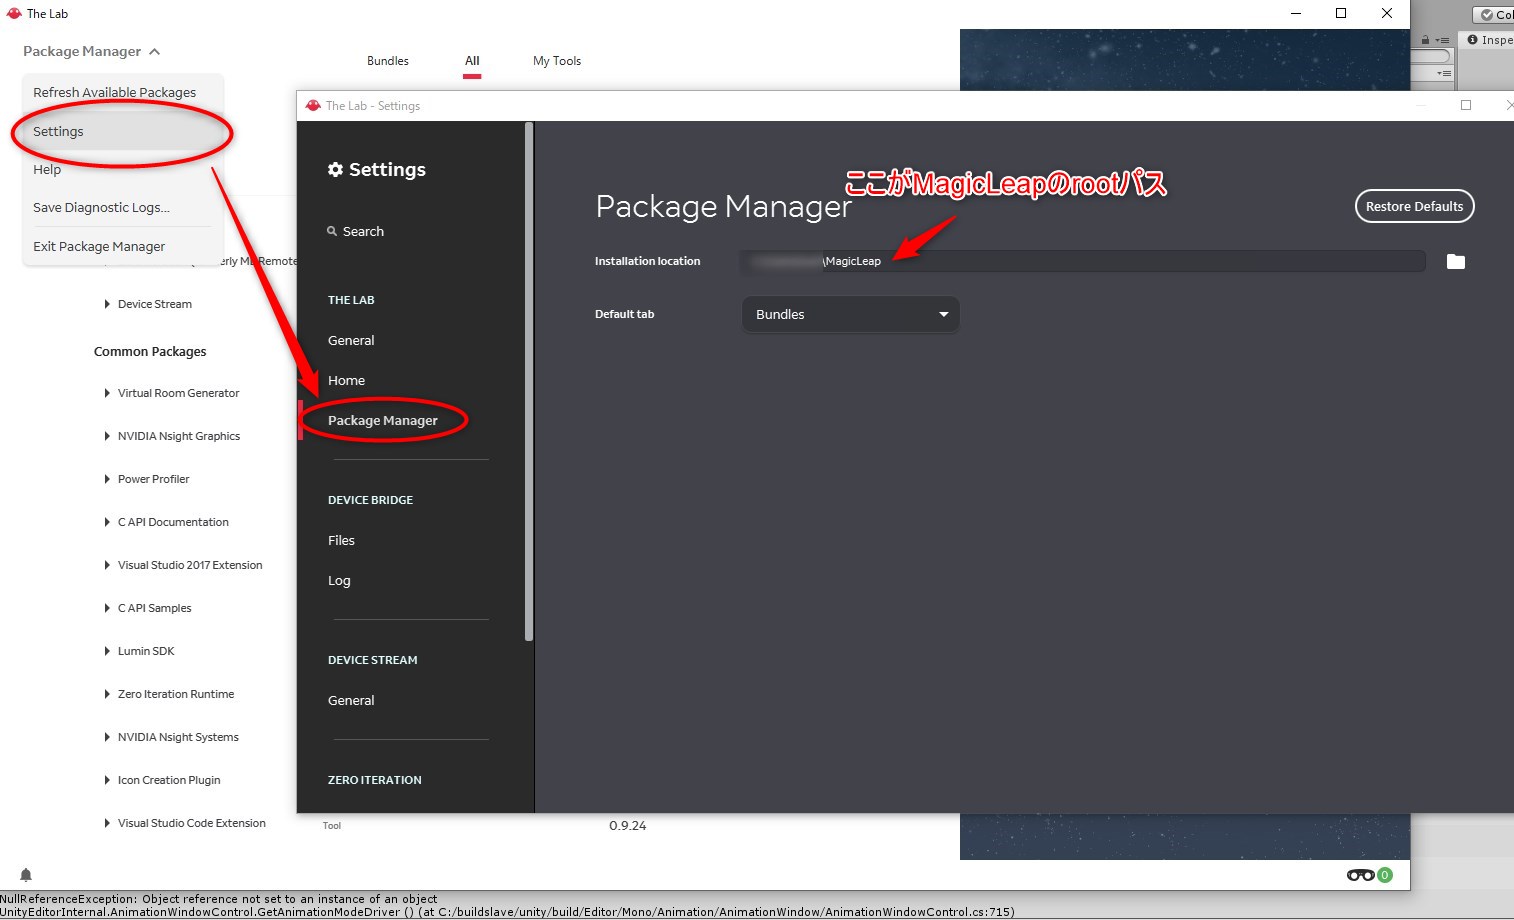
Task: Open Settings from the Package Manager menu
Action: coord(123,131)
